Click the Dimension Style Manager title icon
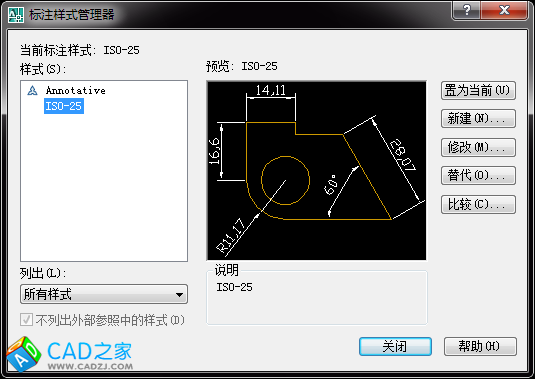Viewport: 535px width, 379px height. pyautogui.click(x=16, y=15)
